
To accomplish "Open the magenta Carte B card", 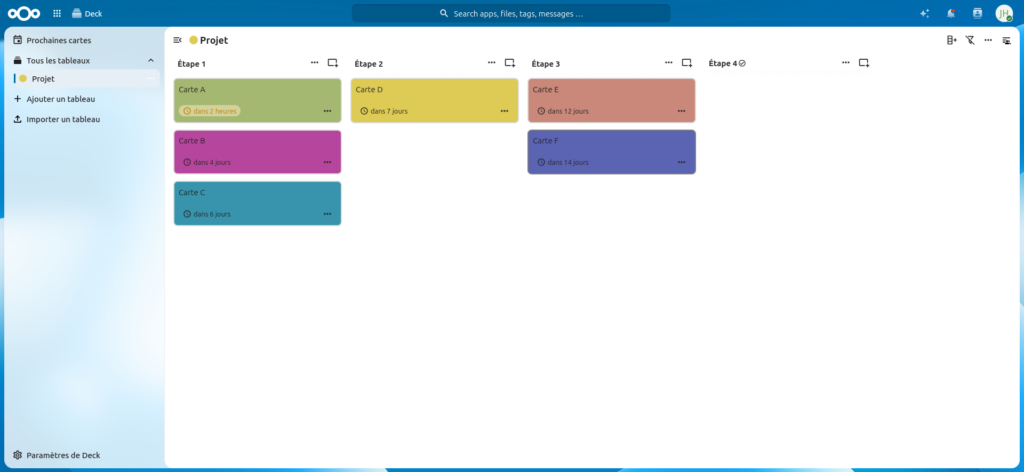I will 257,152.
